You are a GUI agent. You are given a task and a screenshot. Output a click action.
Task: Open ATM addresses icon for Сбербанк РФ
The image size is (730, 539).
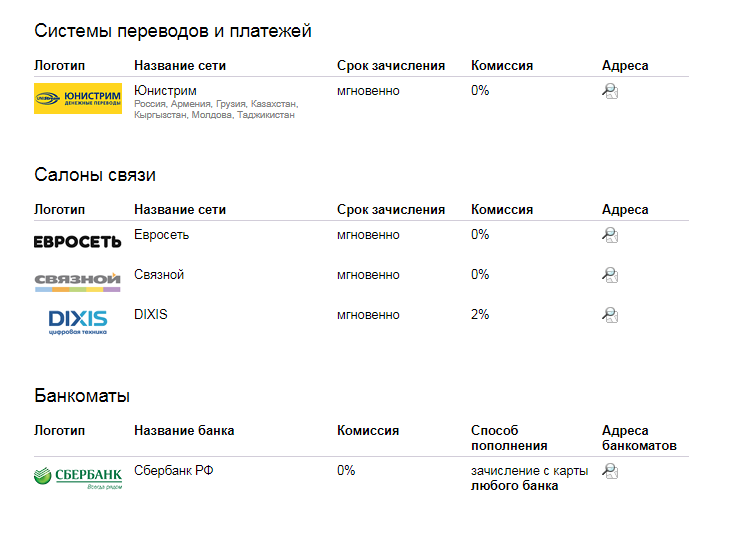(610, 471)
